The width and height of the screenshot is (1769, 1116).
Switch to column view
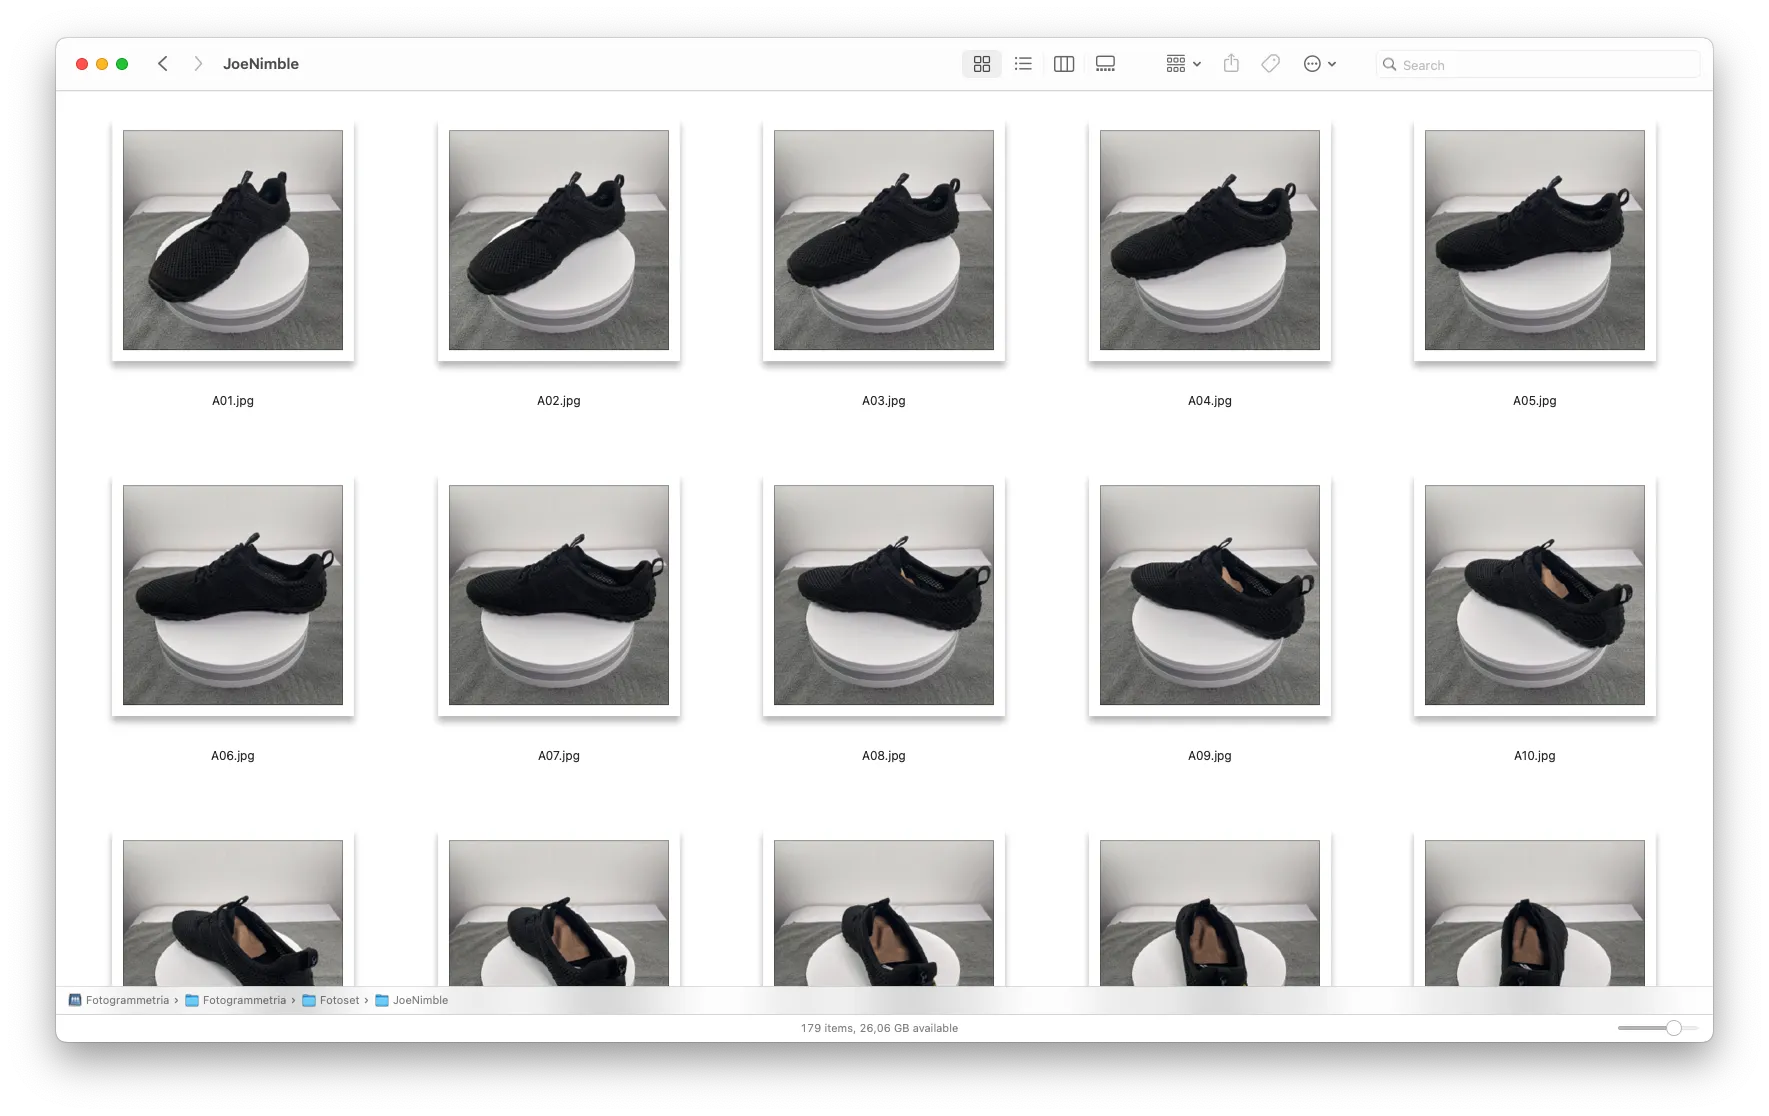1064,64
